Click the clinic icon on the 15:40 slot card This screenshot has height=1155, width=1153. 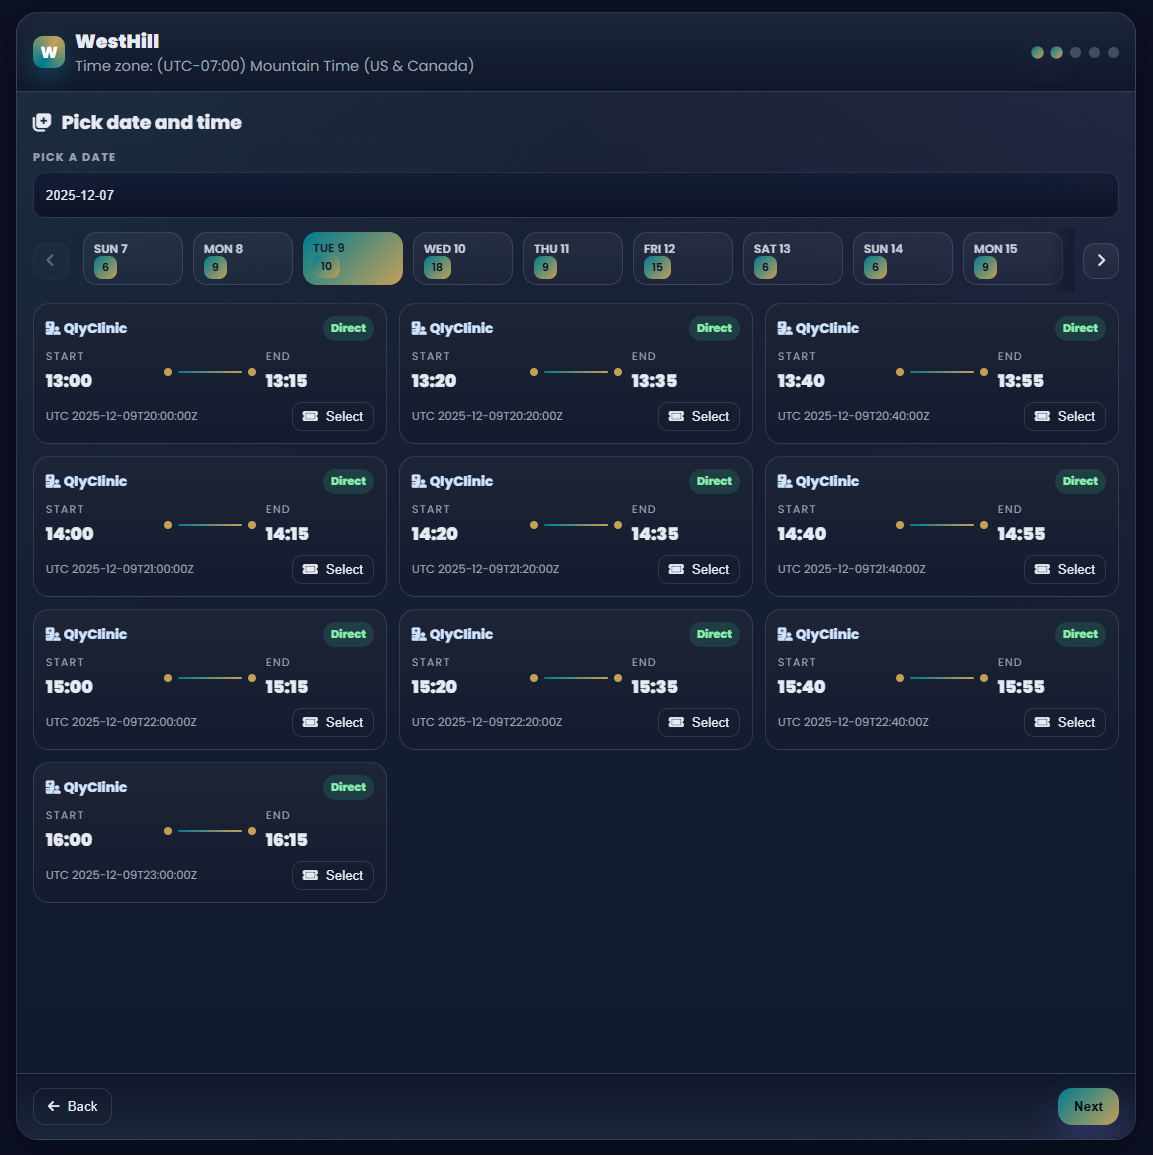click(785, 634)
